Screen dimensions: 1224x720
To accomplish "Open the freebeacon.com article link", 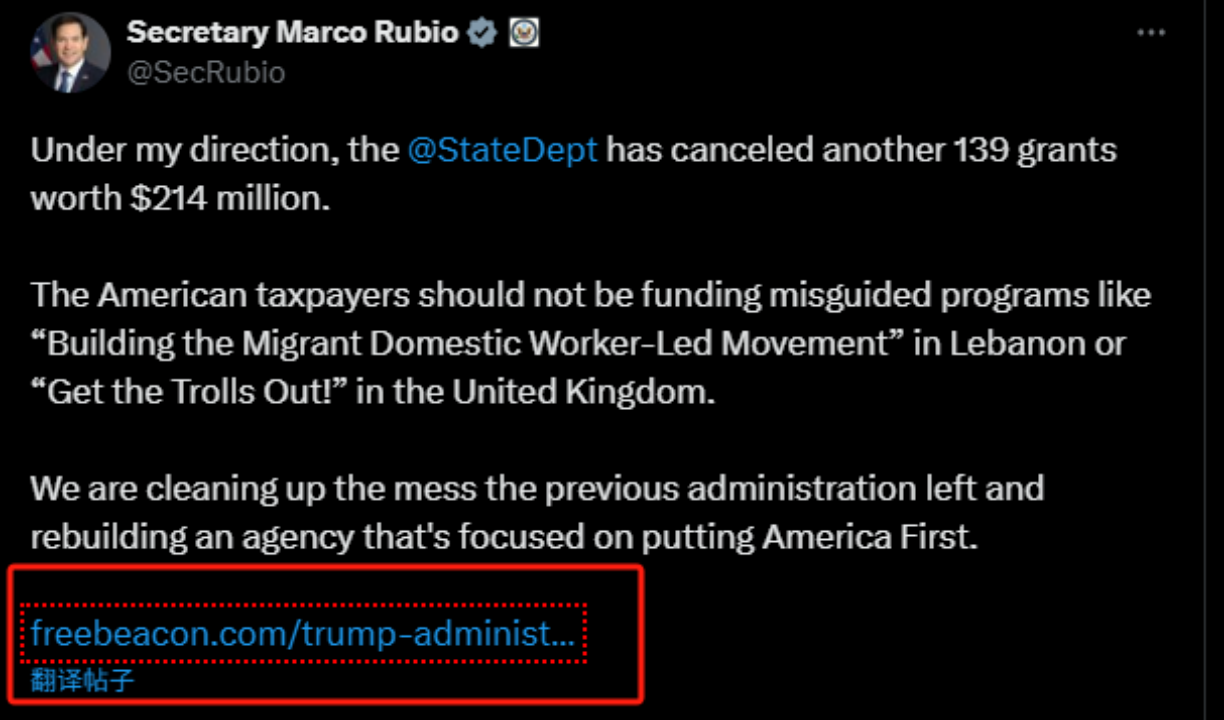I will (x=302, y=633).
